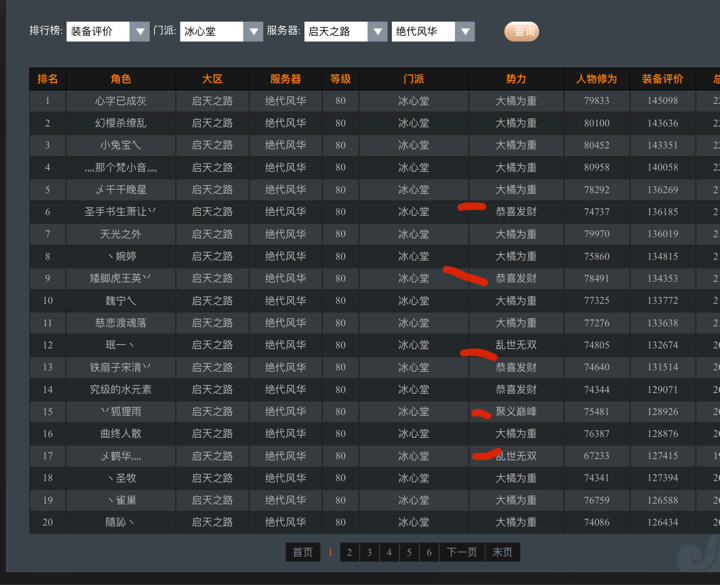Select character 心字已成灰 in rank 1
720x585 pixels.
click(x=121, y=101)
